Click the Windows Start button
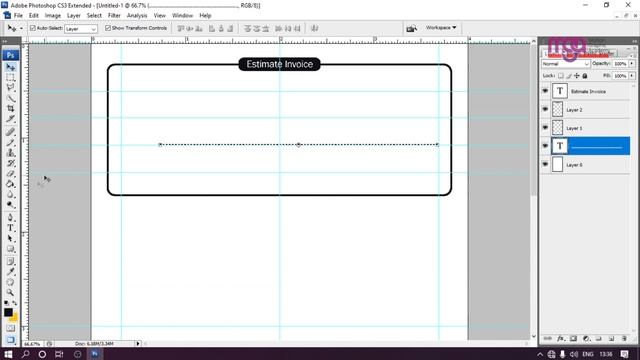This screenshot has width=640, height=360. coord(8,354)
